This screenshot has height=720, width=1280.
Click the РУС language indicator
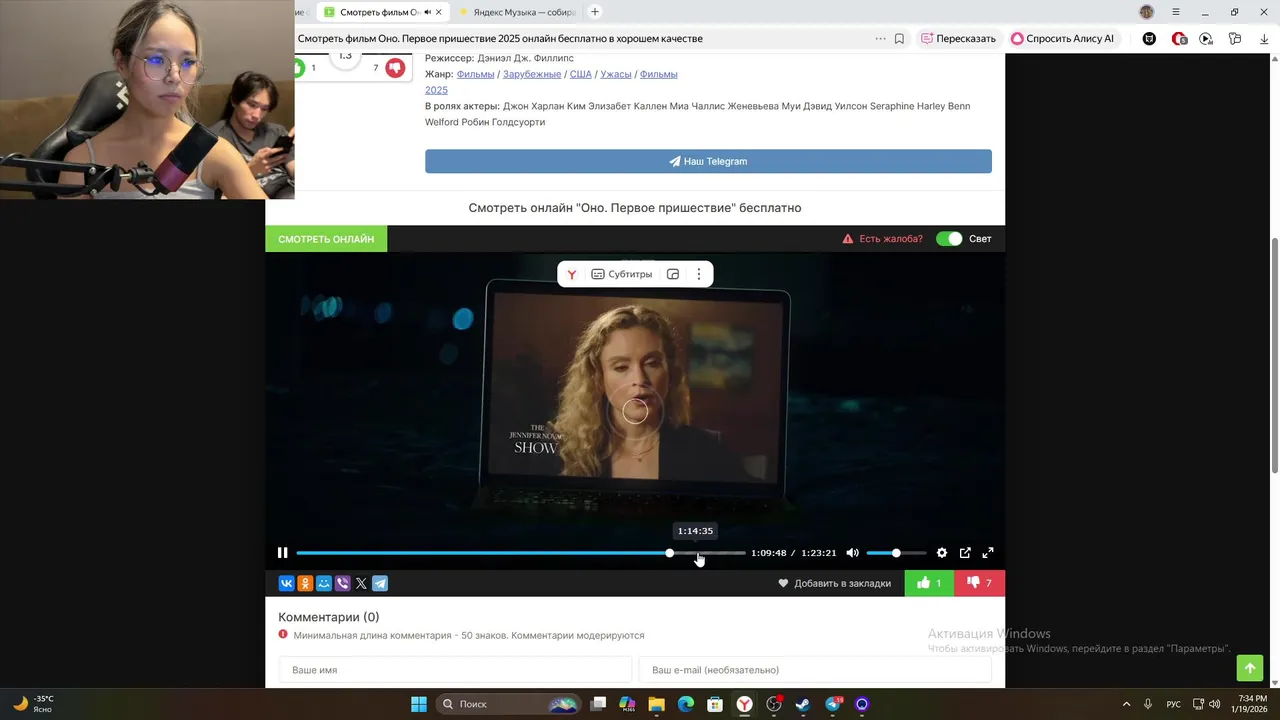[x=1174, y=704]
